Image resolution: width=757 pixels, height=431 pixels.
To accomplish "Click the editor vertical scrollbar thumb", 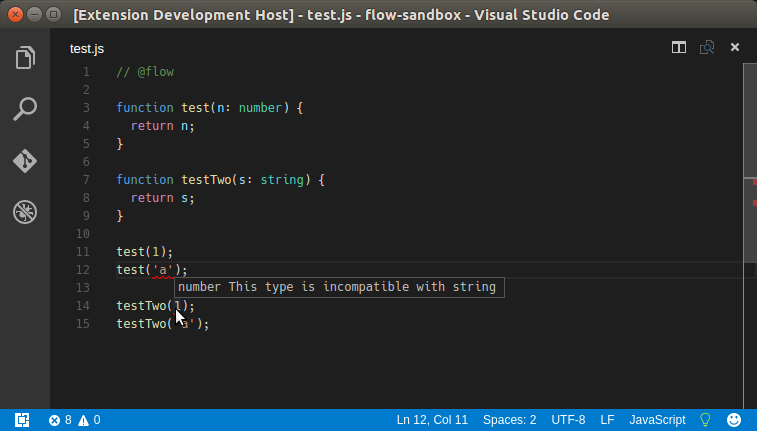I will point(750,163).
